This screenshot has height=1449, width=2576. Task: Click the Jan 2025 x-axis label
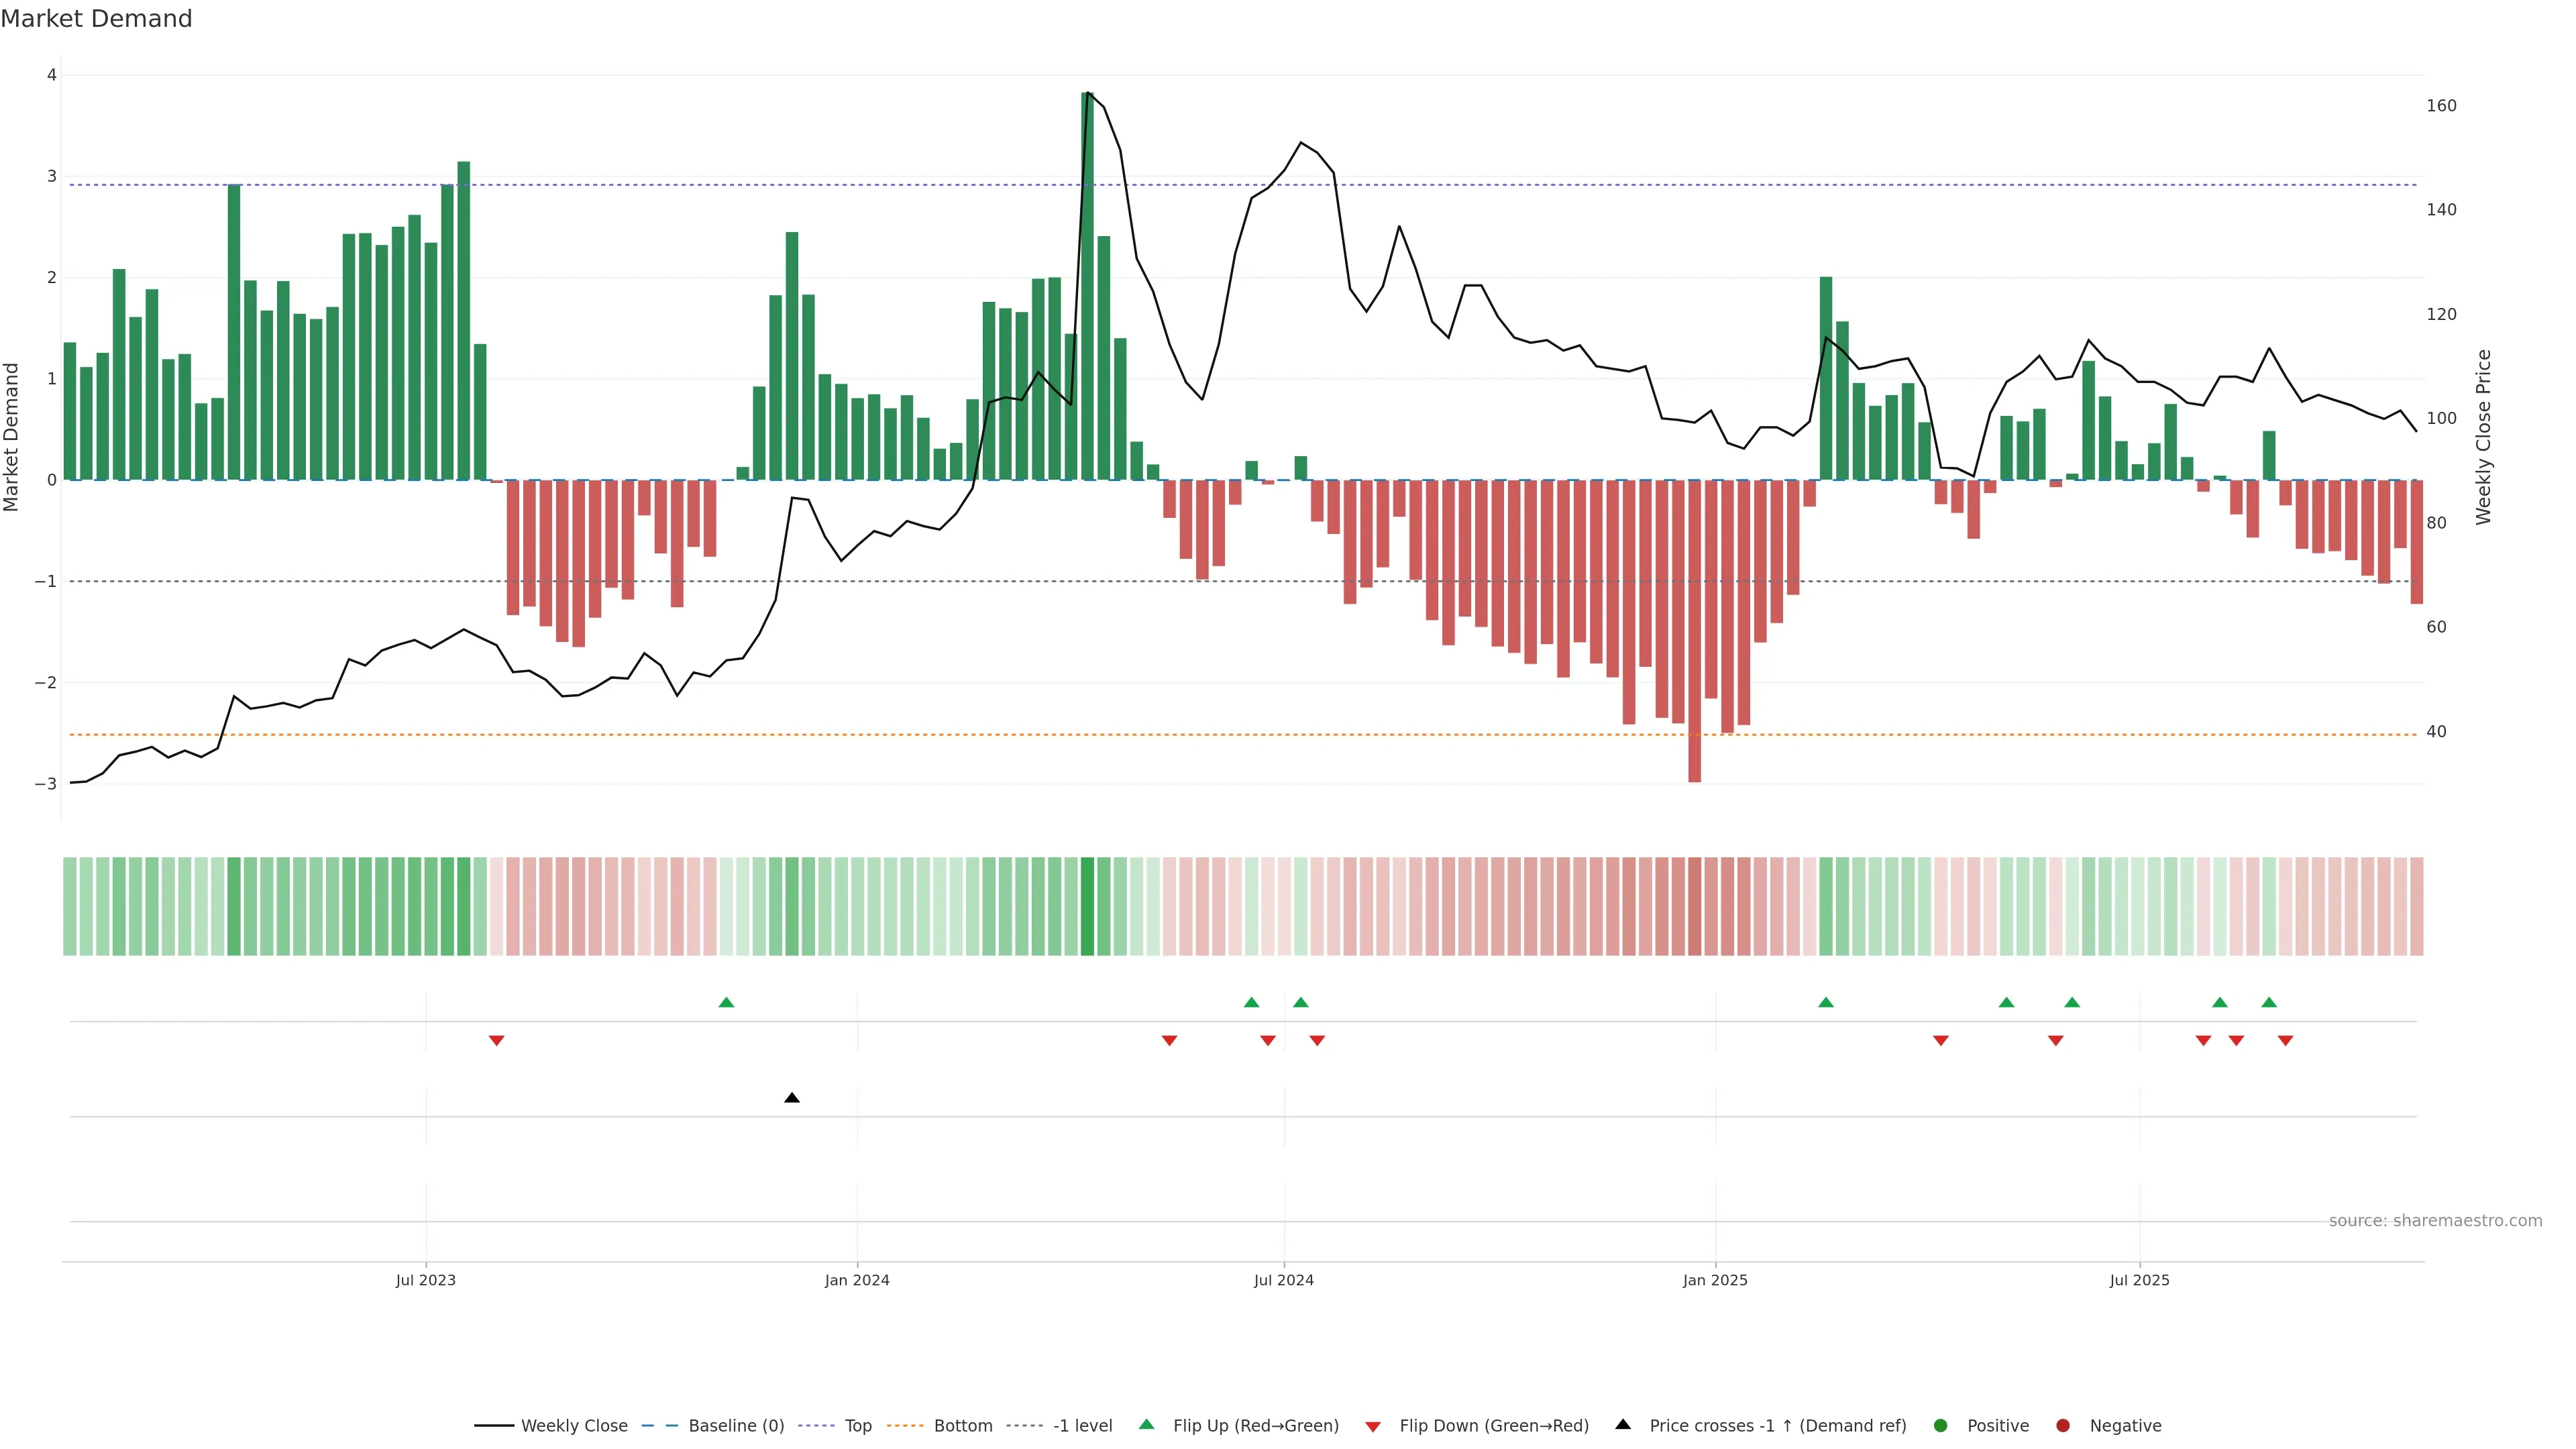point(1715,1280)
